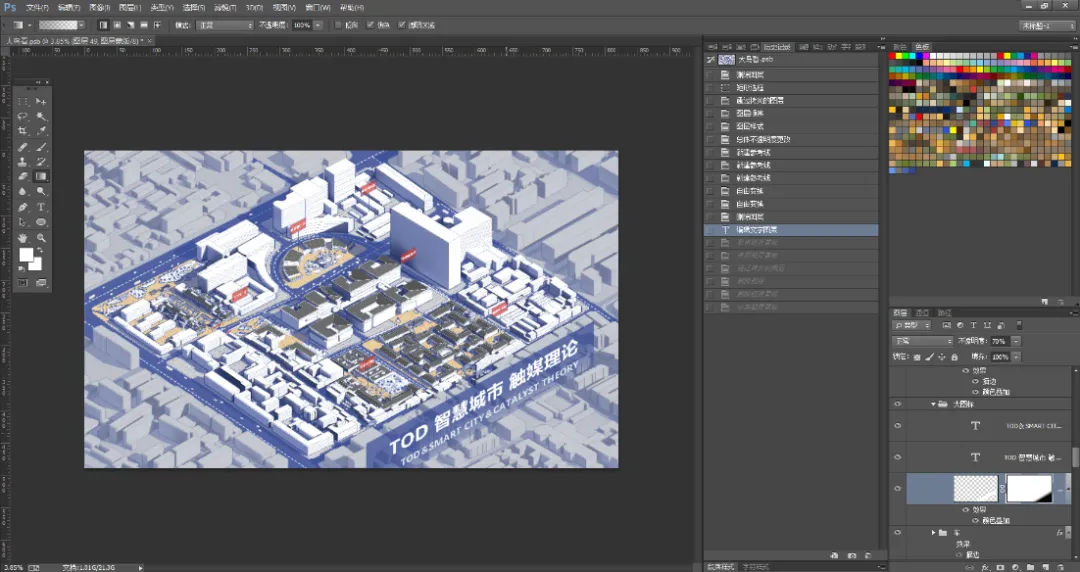The image size is (1080, 572).
Task: Delete layer with the trash icon
Action: click(x=1061, y=567)
